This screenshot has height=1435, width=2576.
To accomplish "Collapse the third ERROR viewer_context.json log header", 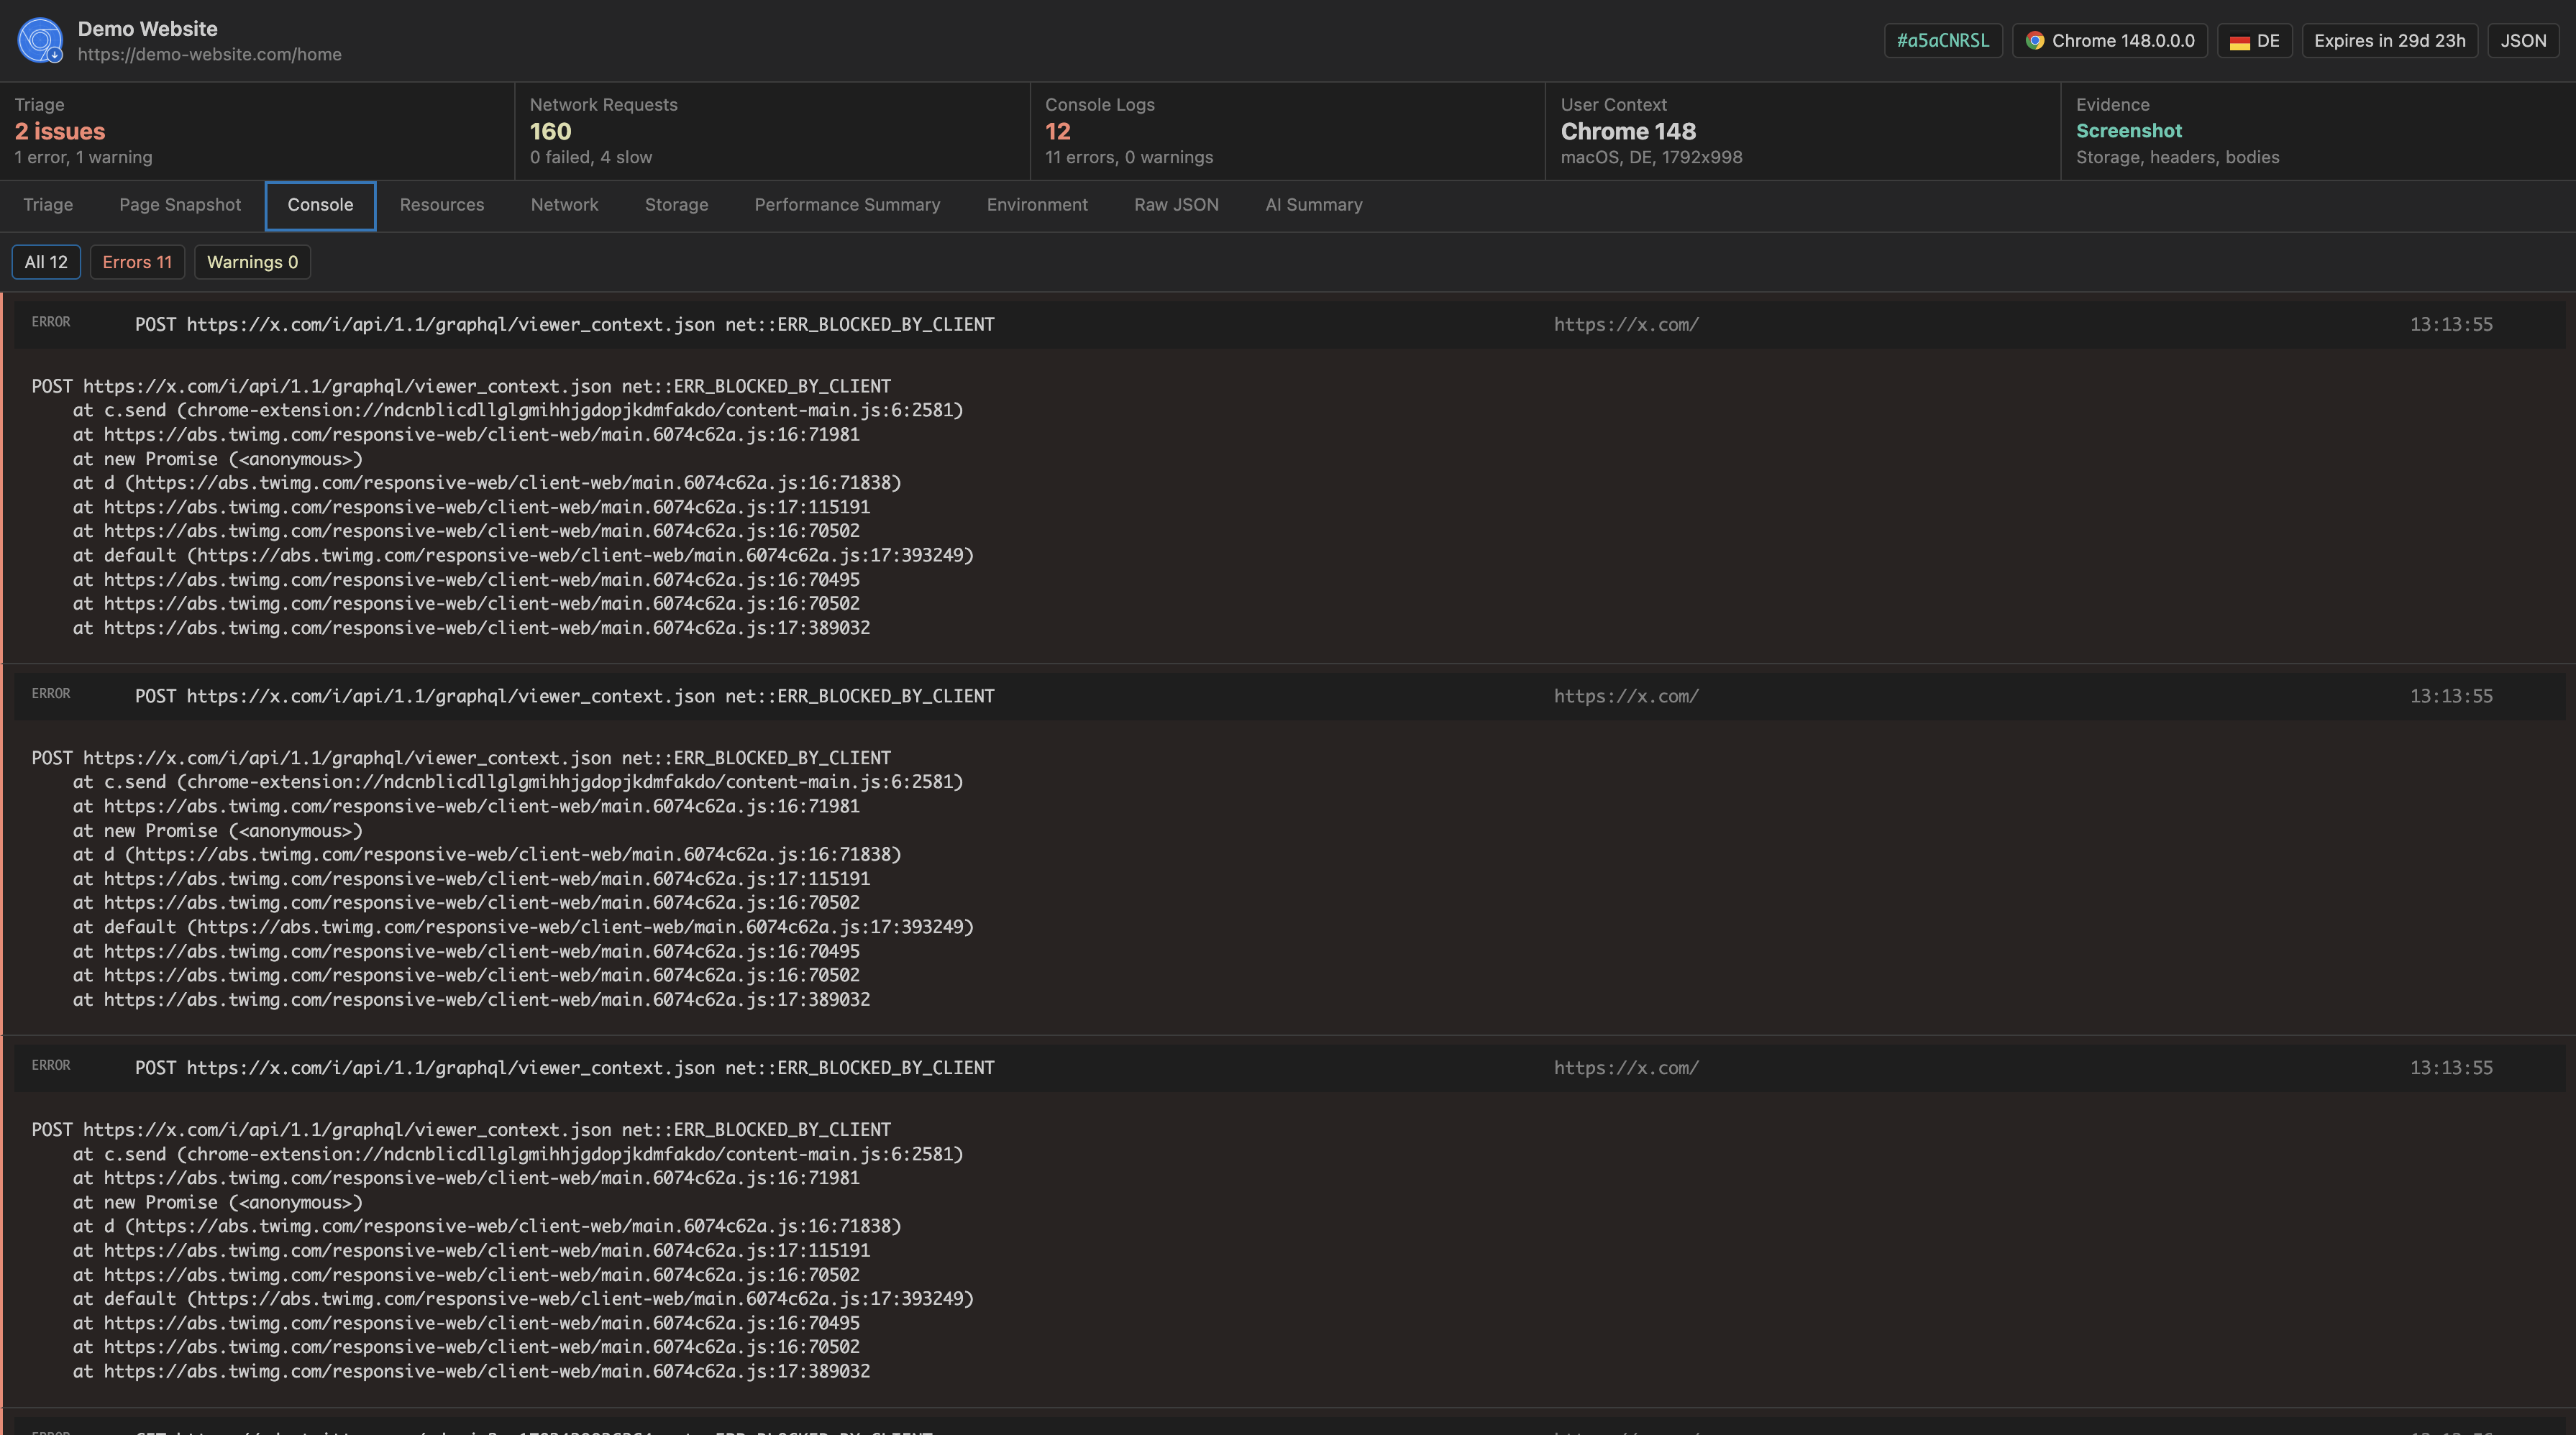I will [1290, 1068].
